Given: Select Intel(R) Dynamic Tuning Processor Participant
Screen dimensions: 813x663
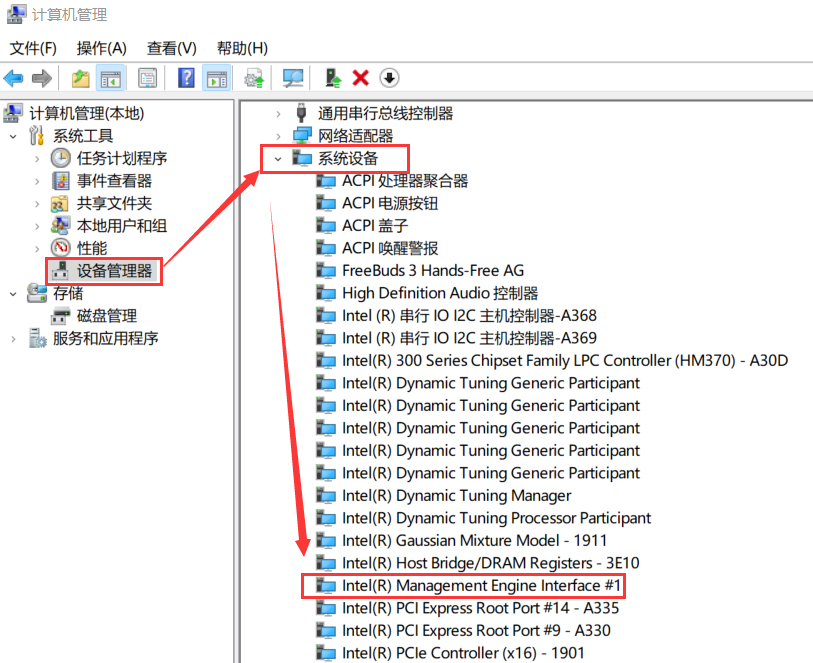Looking at the screenshot, I should [x=496, y=518].
